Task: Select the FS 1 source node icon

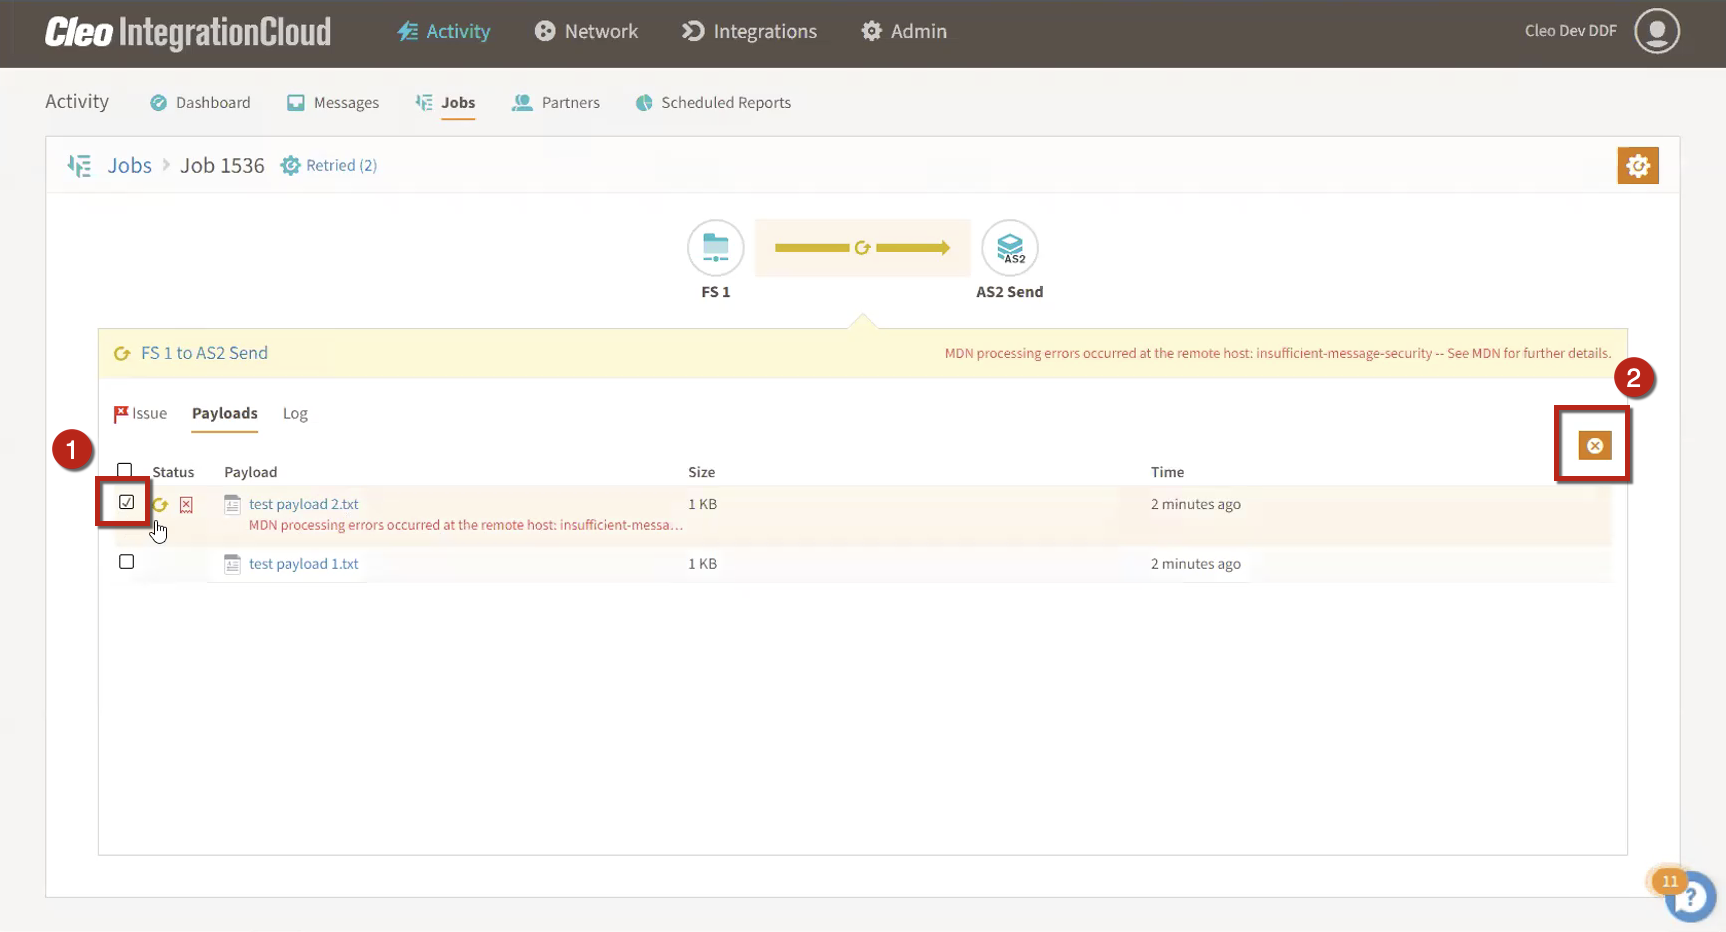Action: pyautogui.click(x=715, y=247)
